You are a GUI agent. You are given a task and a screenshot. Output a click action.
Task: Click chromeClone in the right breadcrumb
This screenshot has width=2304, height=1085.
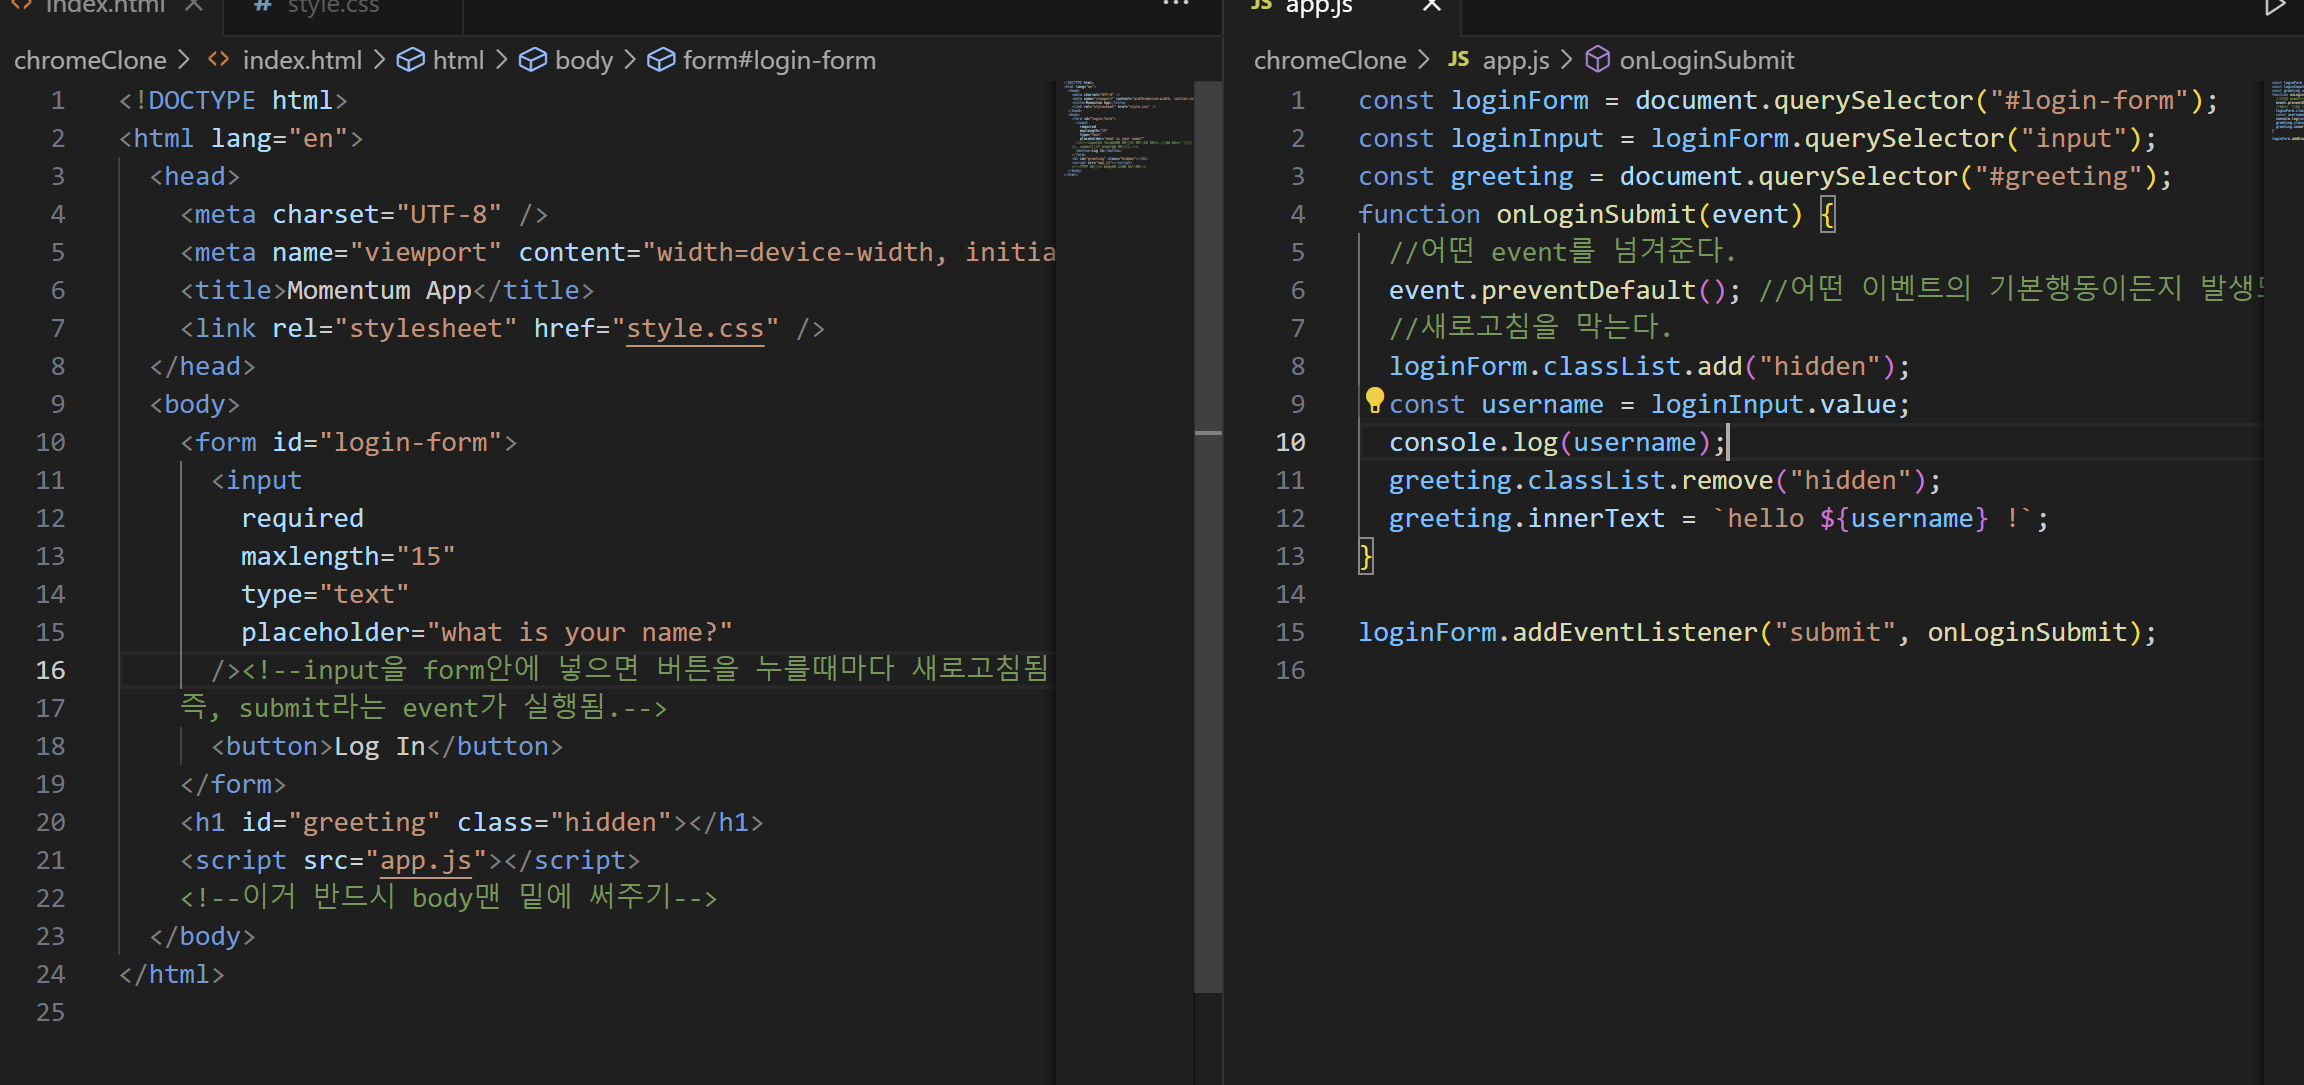pos(1330,60)
